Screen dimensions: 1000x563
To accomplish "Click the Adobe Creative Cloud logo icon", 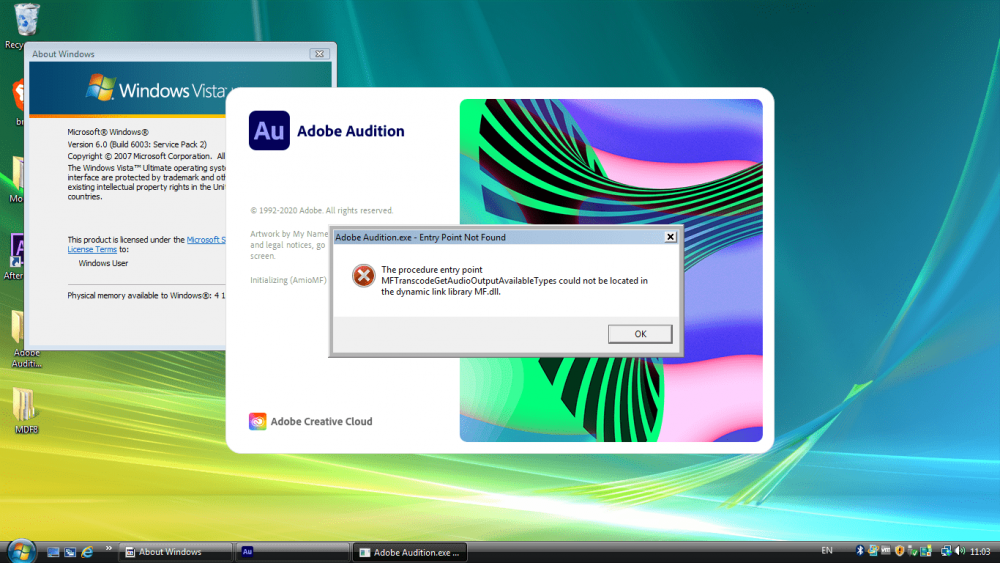I will pos(258,421).
